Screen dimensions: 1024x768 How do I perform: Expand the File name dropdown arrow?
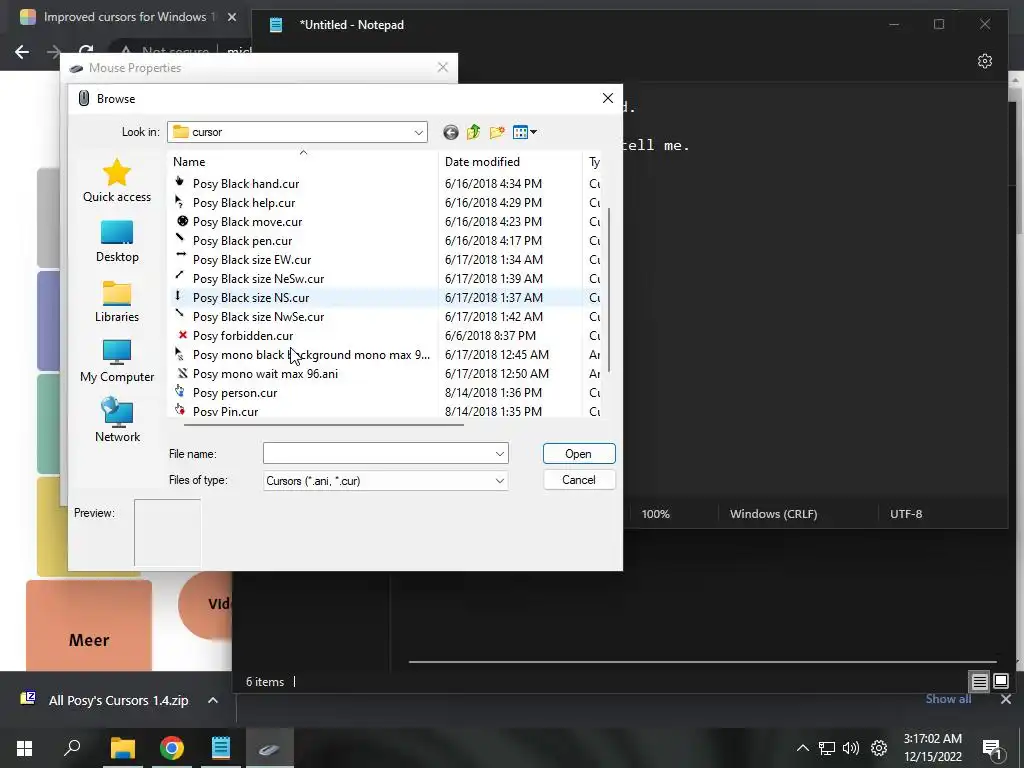pos(500,454)
